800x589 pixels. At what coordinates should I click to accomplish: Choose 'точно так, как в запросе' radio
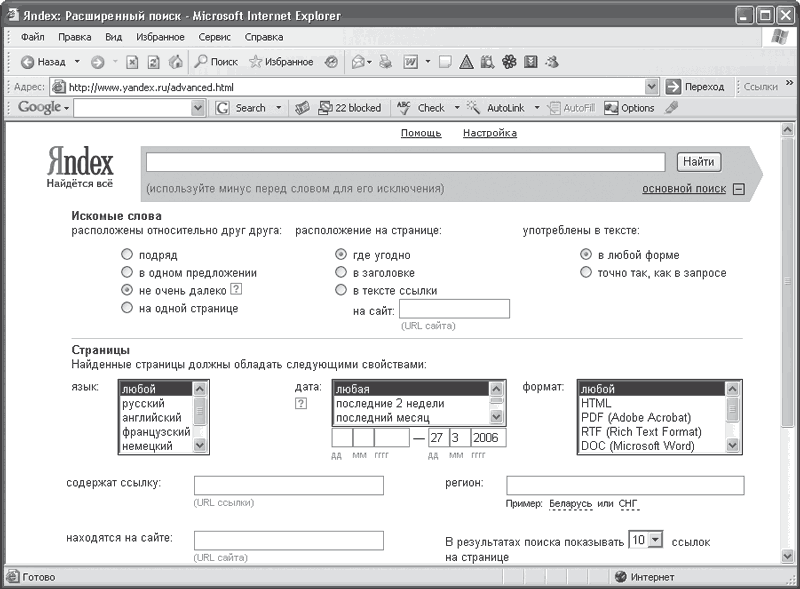(586, 272)
